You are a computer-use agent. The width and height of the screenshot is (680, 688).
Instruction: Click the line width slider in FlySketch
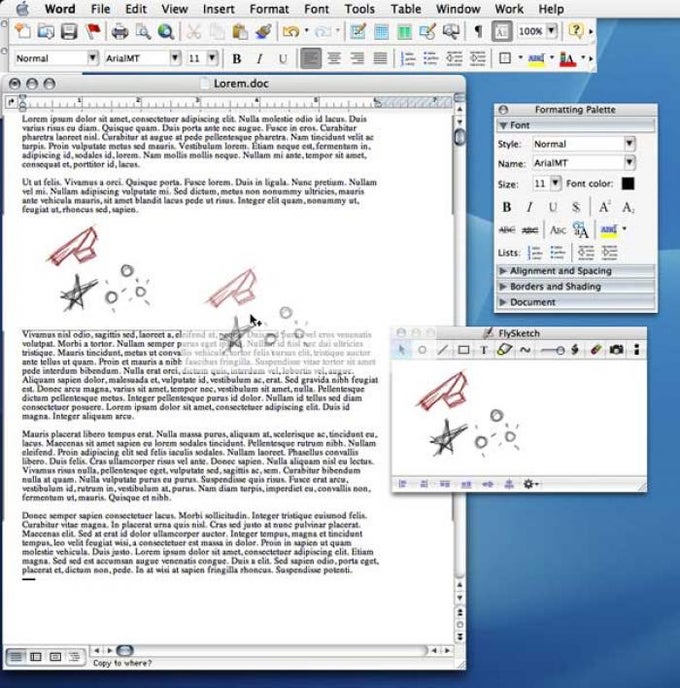[x=552, y=350]
